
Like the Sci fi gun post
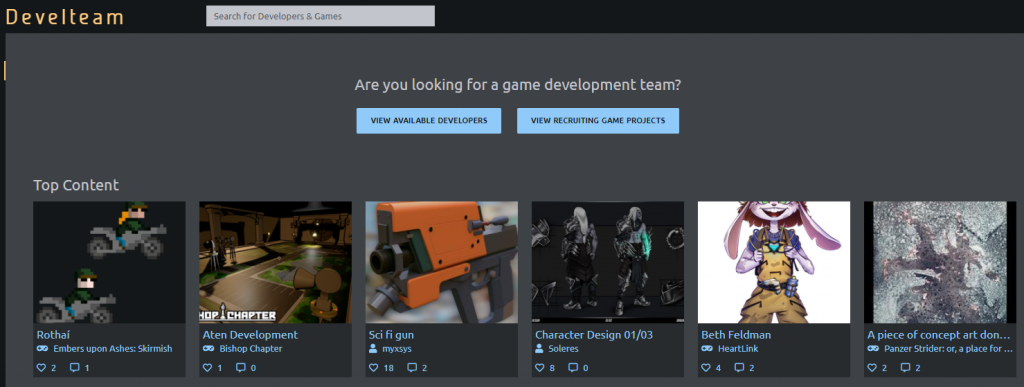point(374,367)
